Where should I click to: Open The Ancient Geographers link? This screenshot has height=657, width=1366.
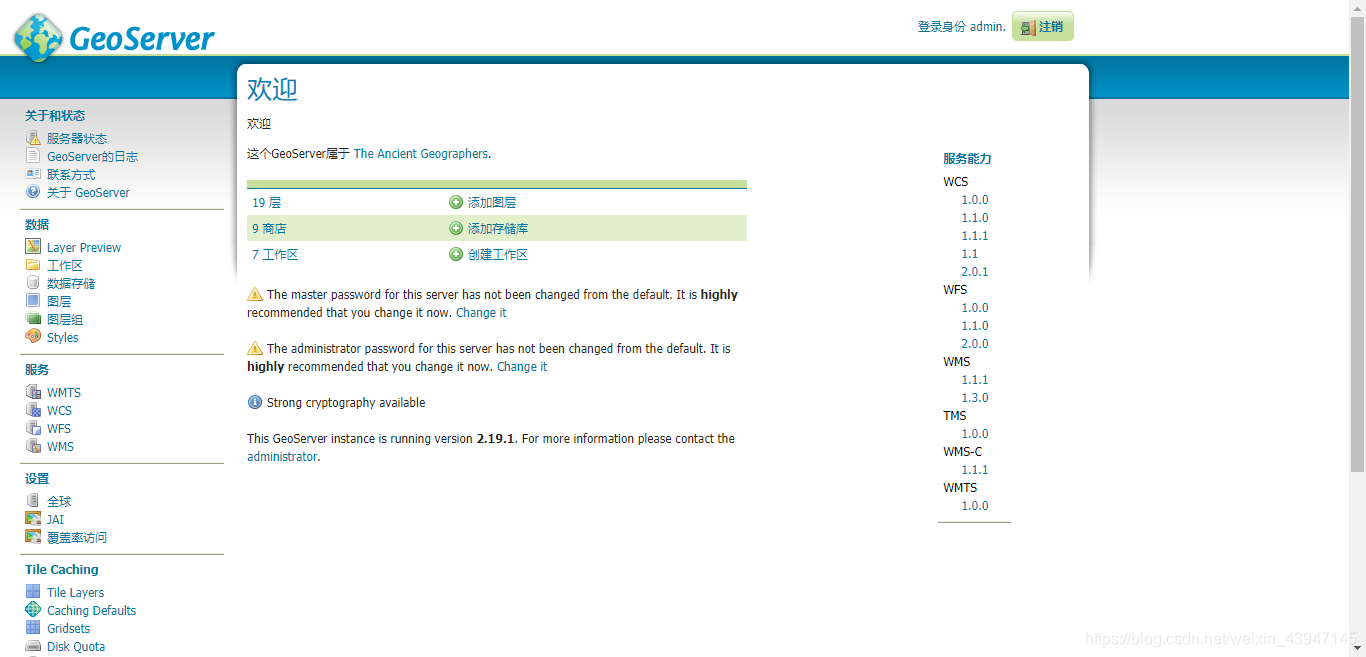[421, 154]
